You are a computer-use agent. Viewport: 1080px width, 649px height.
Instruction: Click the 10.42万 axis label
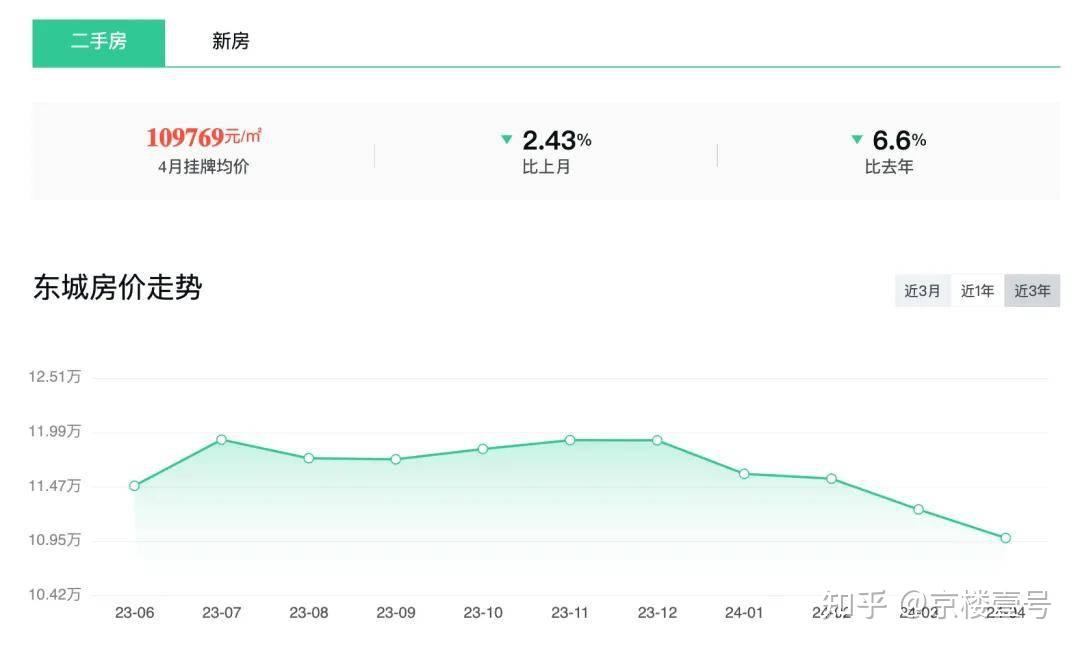54,595
